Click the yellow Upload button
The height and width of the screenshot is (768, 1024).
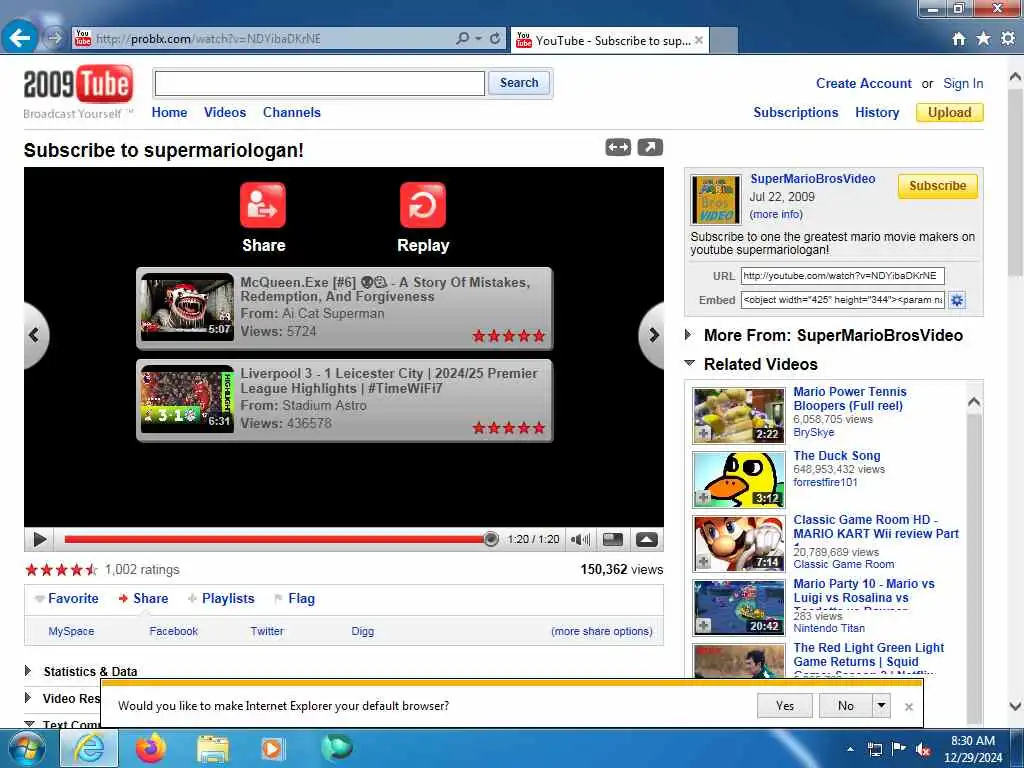[x=950, y=112]
